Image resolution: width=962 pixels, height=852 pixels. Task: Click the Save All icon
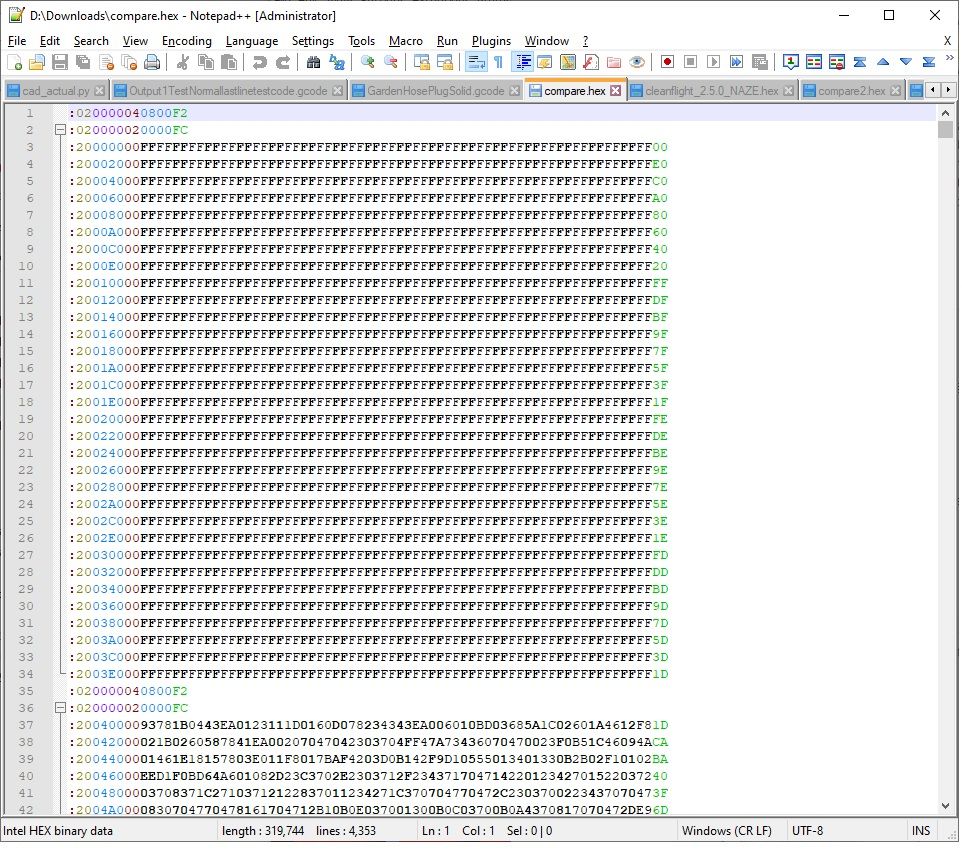[x=83, y=62]
